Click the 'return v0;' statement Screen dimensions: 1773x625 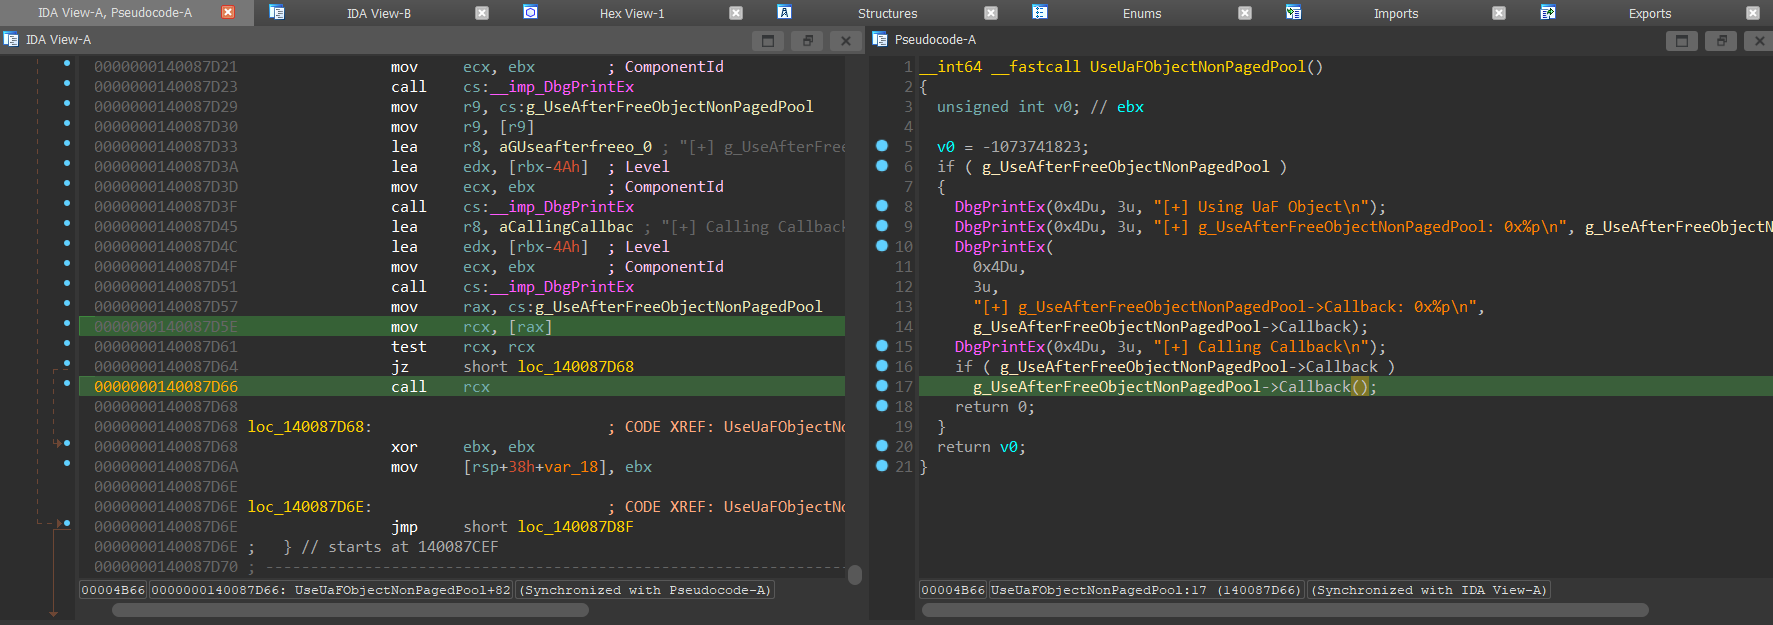point(981,447)
